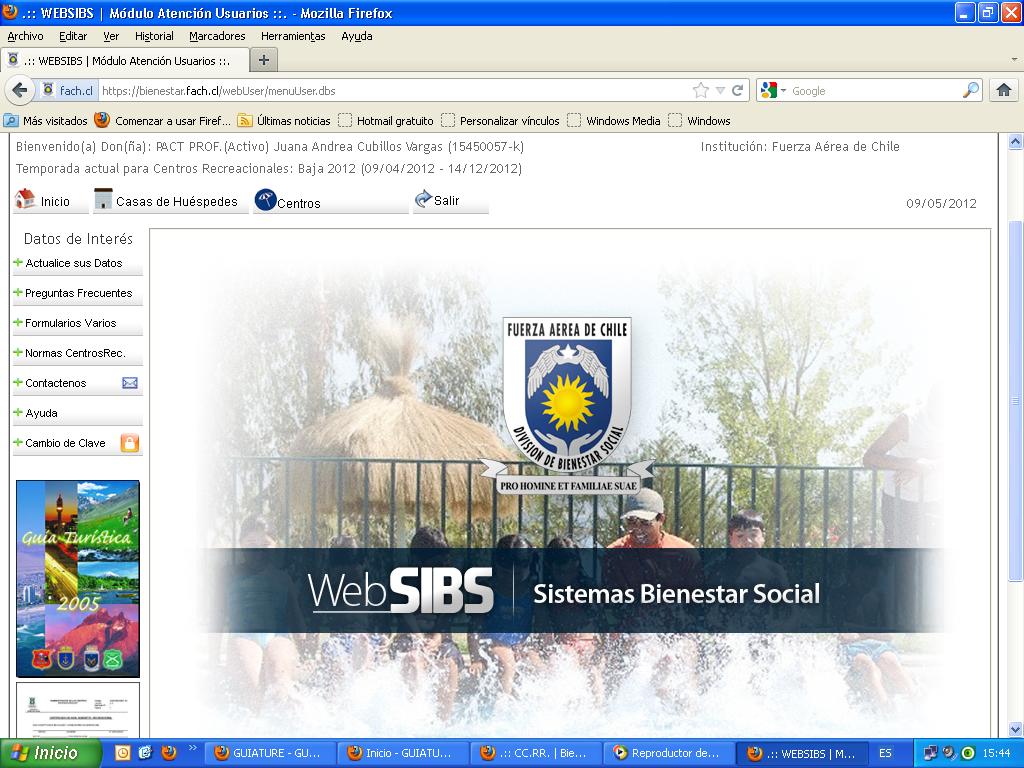Click the page vertical scrollbar thumb
Image resolution: width=1024 pixels, height=768 pixels.
(x=1015, y=400)
